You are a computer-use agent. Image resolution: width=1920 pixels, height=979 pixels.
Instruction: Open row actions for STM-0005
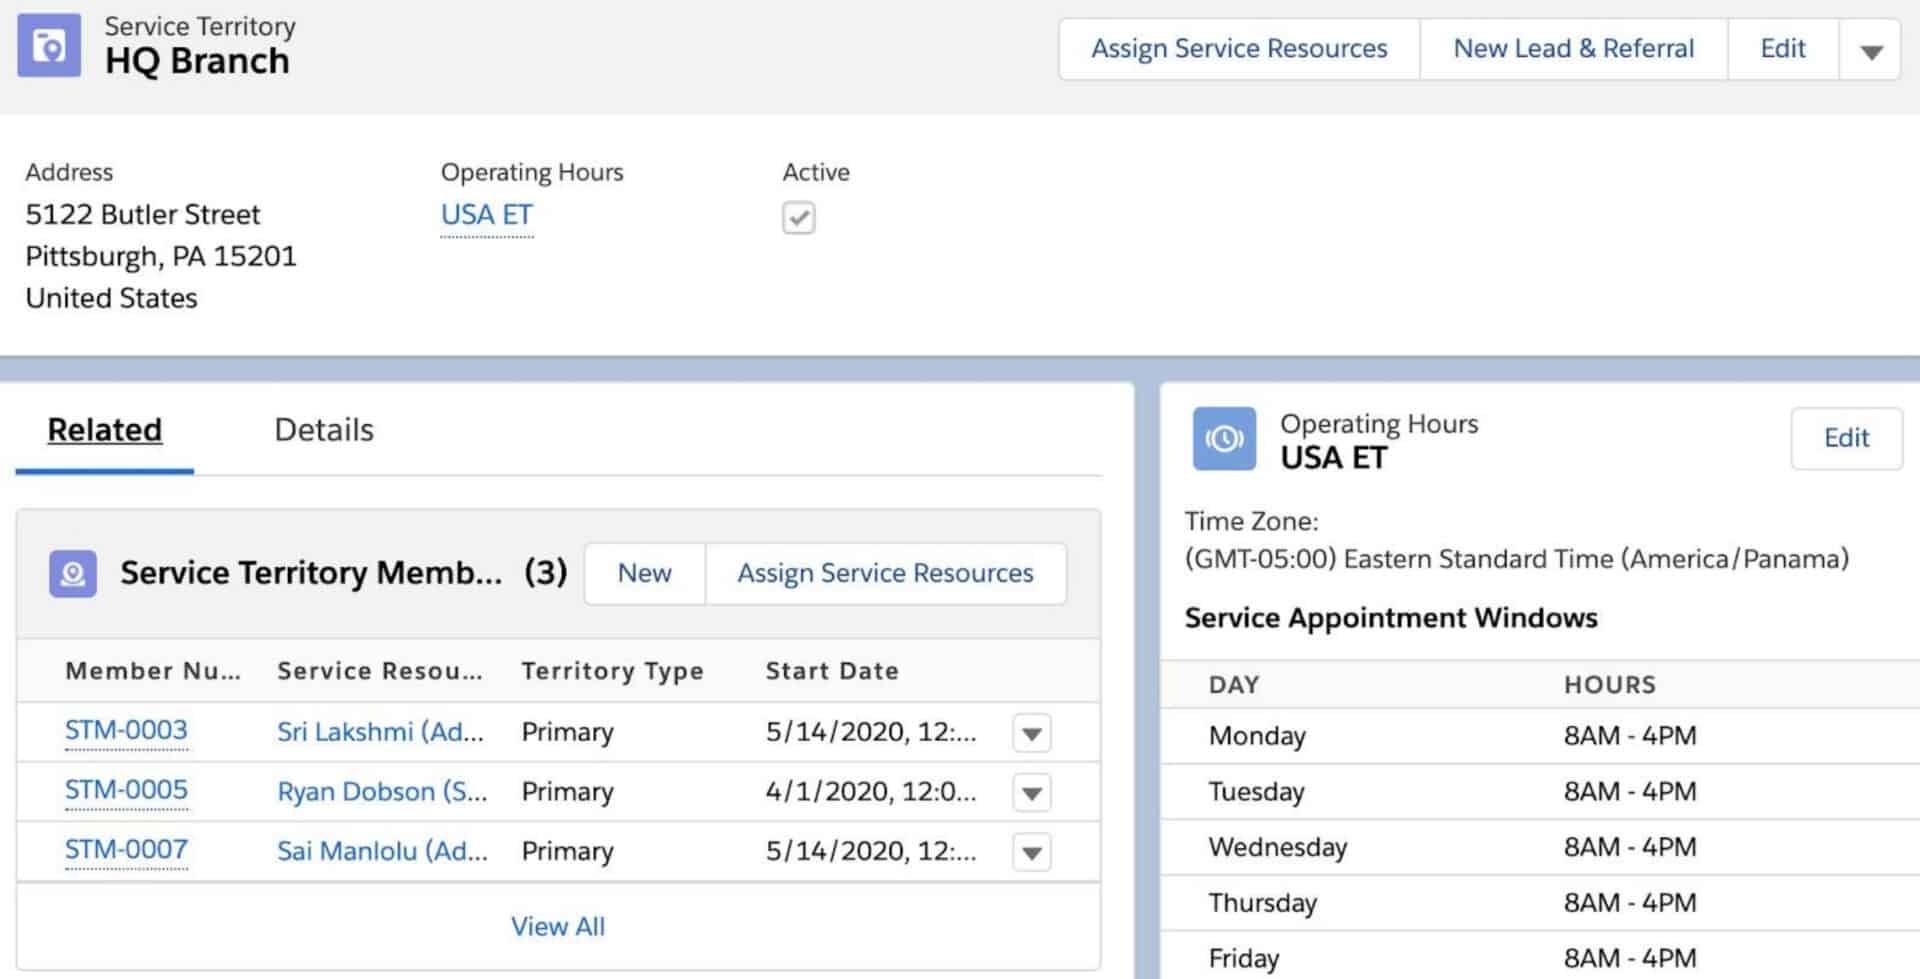click(x=1031, y=793)
